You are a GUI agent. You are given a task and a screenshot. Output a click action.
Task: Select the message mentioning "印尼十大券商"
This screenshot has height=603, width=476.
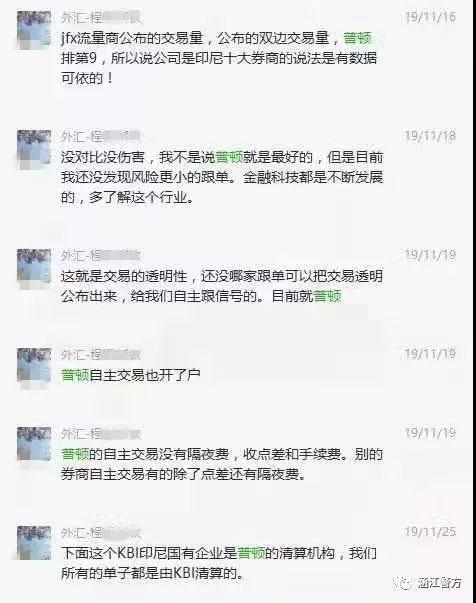coord(219,58)
